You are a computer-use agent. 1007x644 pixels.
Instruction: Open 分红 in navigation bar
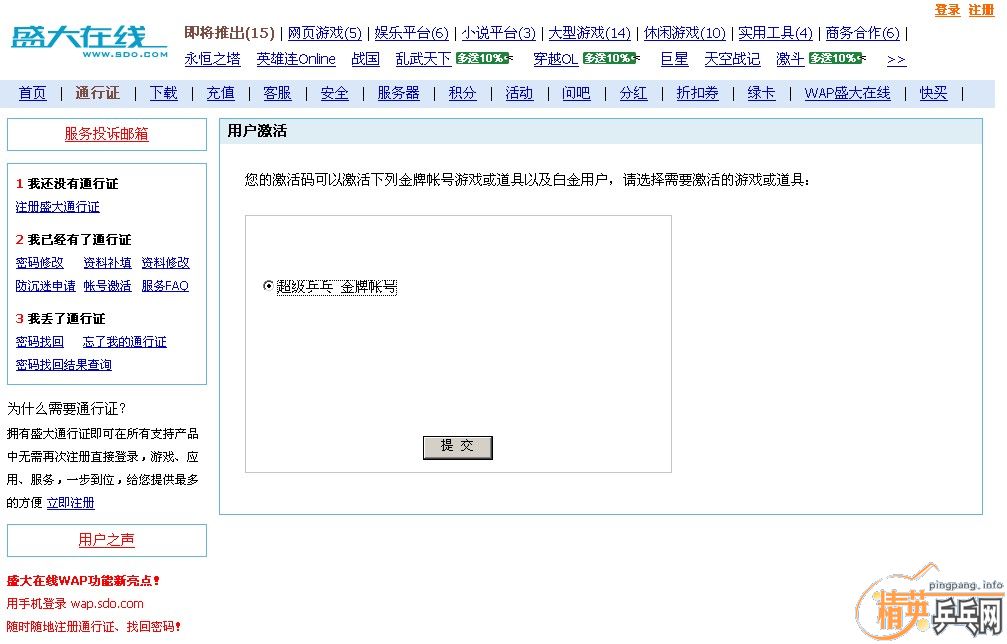tap(633, 93)
